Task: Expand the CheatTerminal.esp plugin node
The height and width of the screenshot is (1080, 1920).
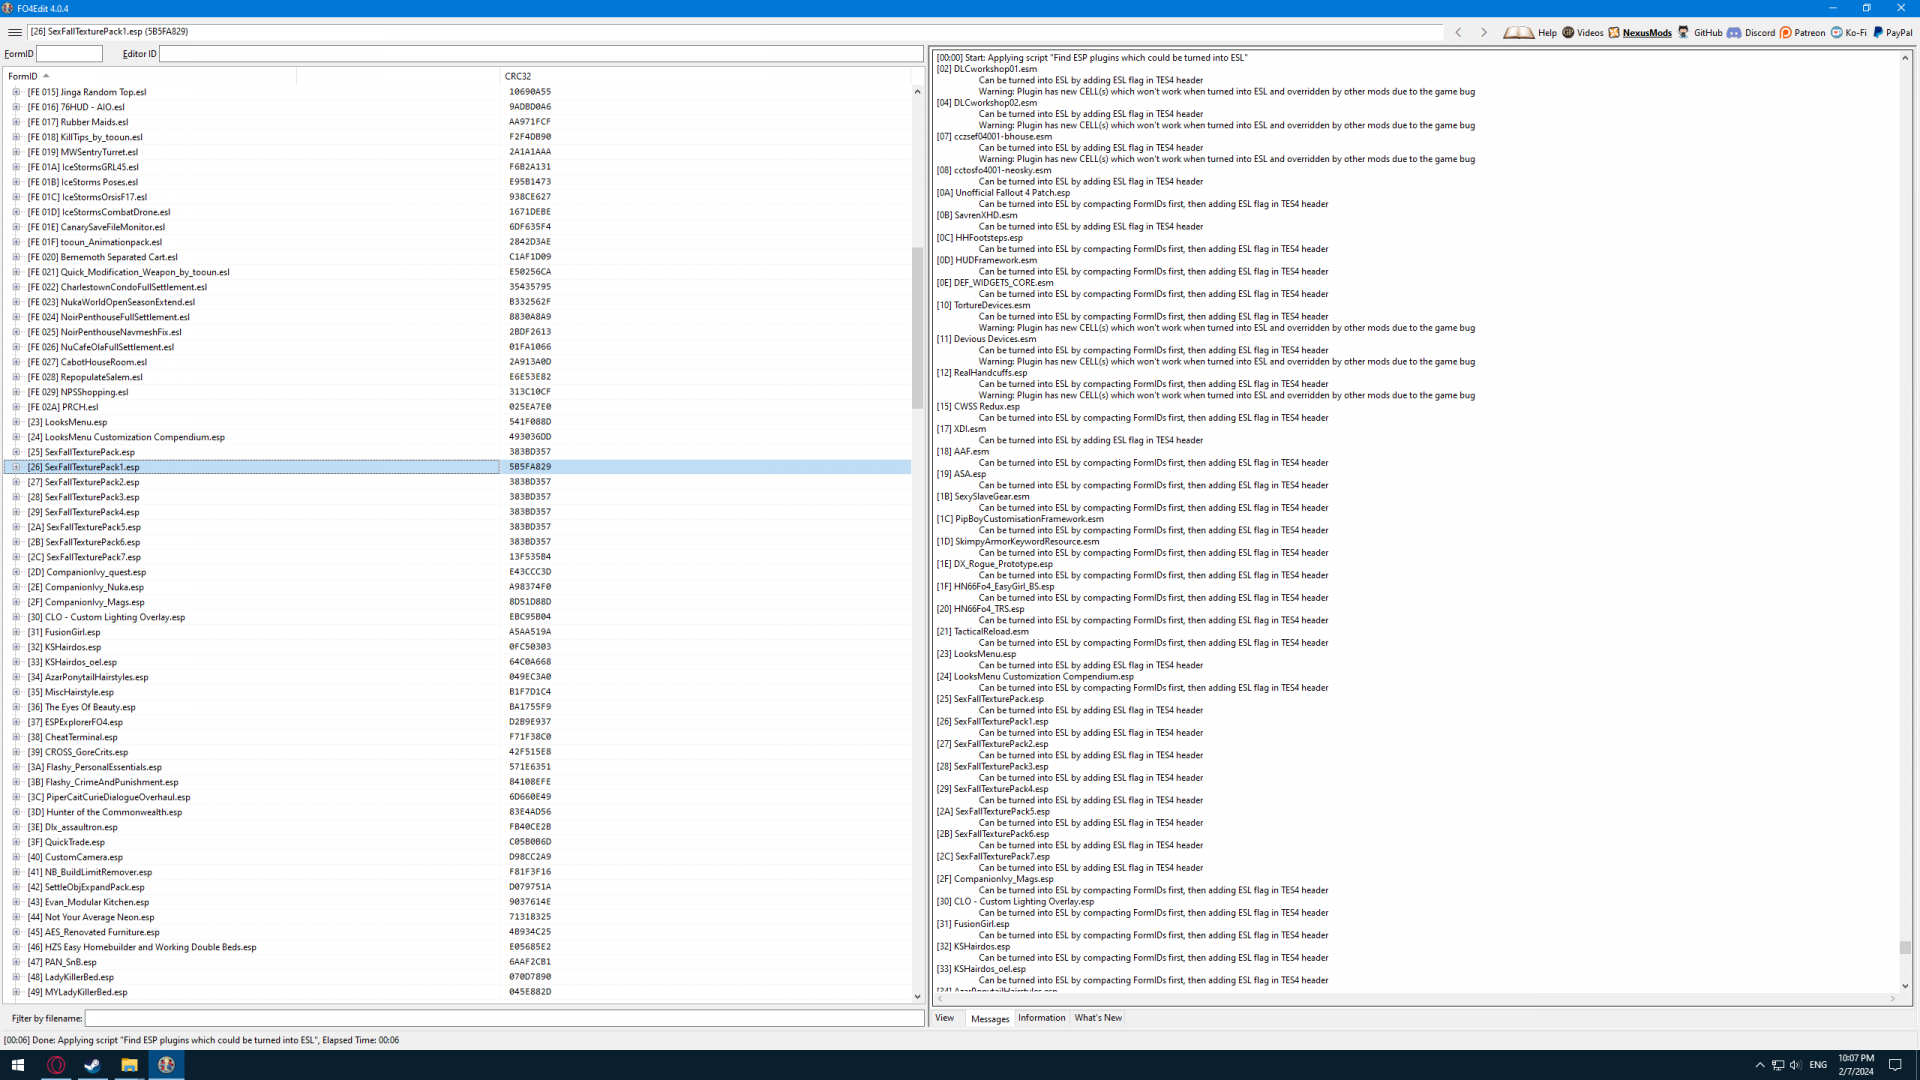Action: 16,737
